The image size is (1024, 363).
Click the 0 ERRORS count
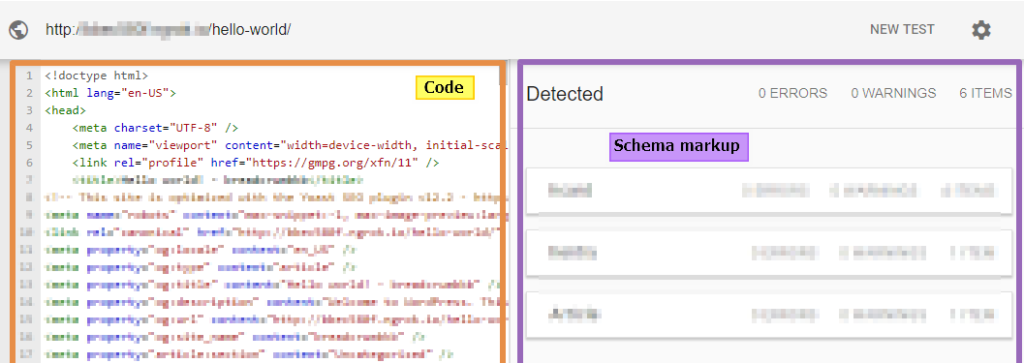793,93
